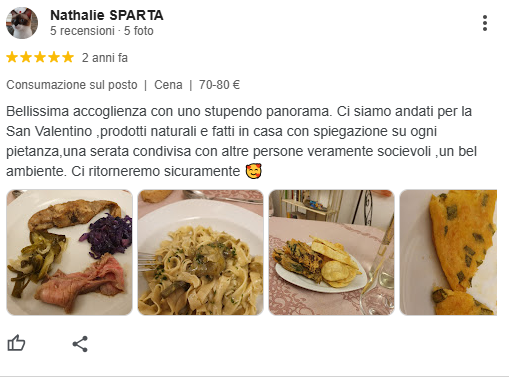Click the first yellow rating star
The image size is (509, 381).
tap(12, 57)
